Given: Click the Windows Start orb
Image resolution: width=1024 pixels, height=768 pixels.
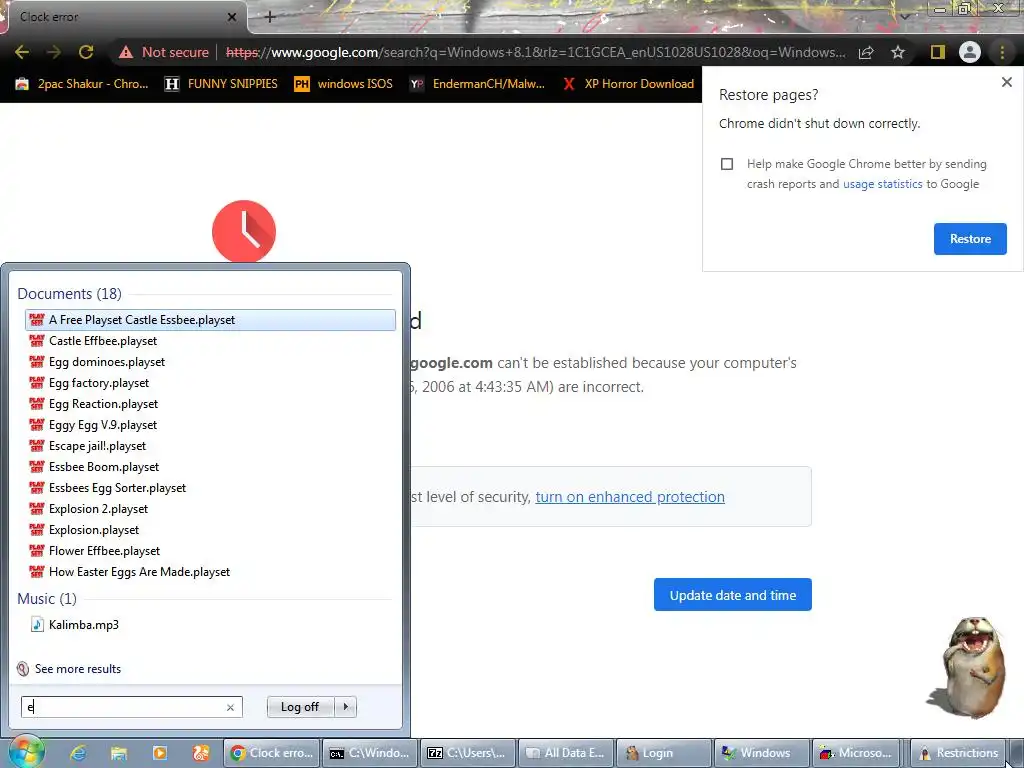Looking at the screenshot, I should [x=27, y=752].
